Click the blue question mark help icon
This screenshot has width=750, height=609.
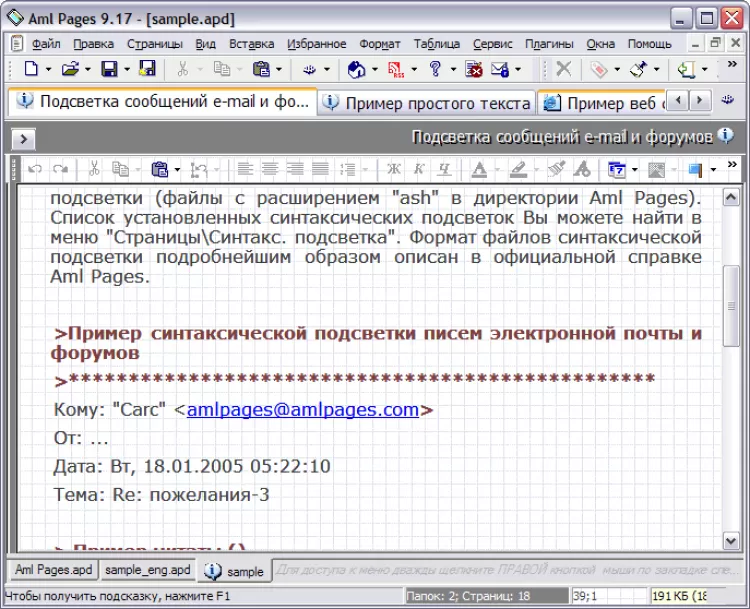pyautogui.click(x=435, y=69)
